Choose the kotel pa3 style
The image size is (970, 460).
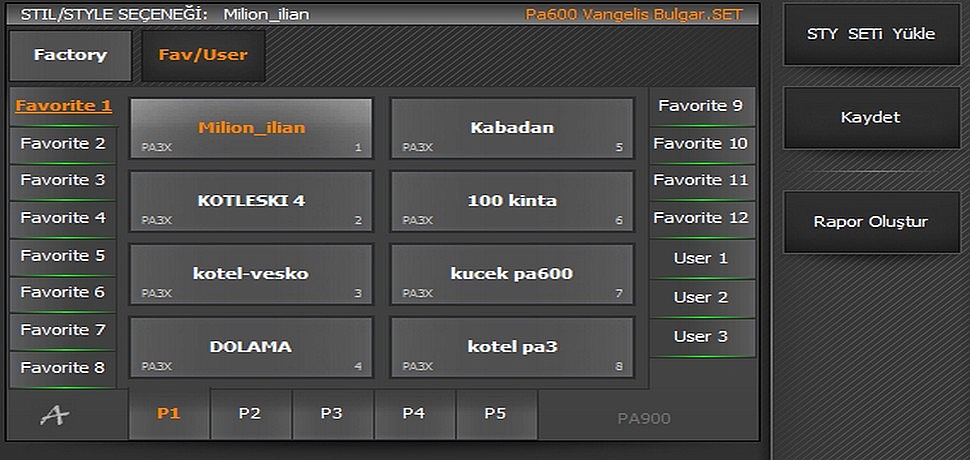(512, 347)
